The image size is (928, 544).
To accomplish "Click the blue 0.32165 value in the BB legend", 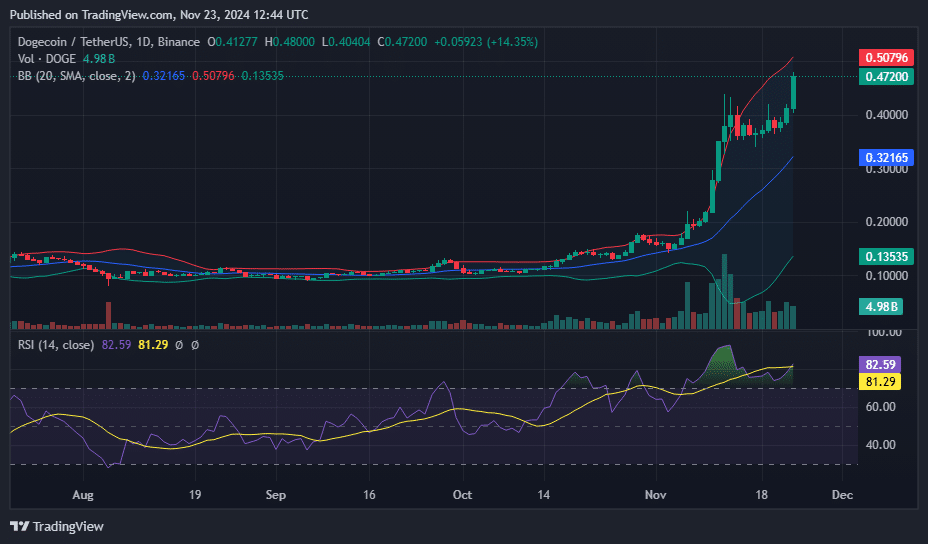I will tap(163, 76).
